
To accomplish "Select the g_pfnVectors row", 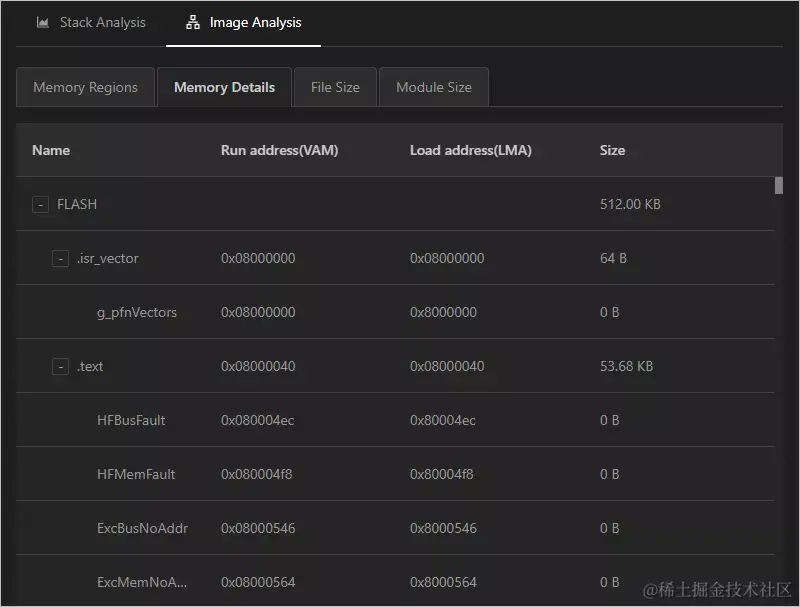I will coord(395,312).
